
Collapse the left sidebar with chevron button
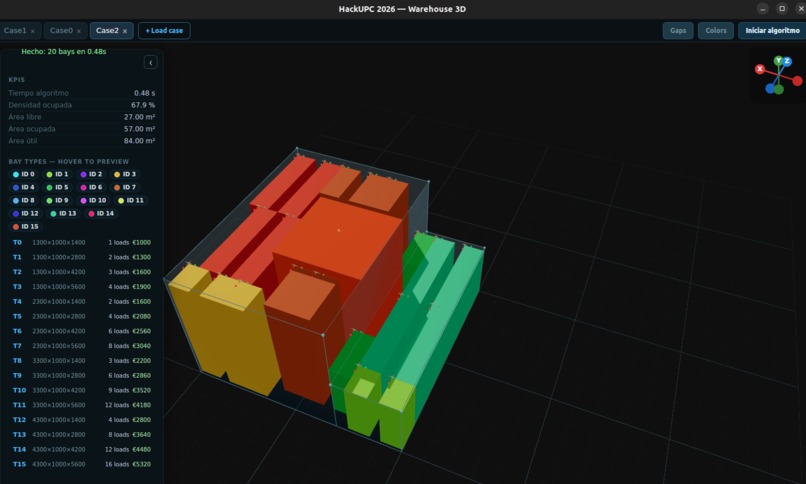click(151, 63)
